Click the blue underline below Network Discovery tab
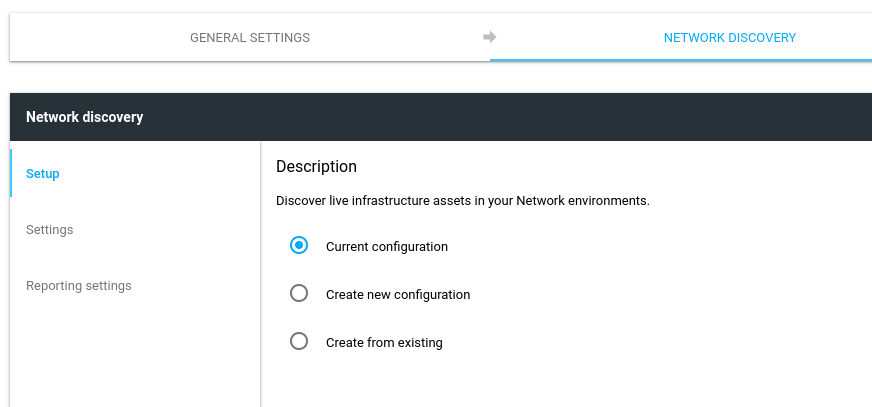The image size is (872, 407). point(680,59)
